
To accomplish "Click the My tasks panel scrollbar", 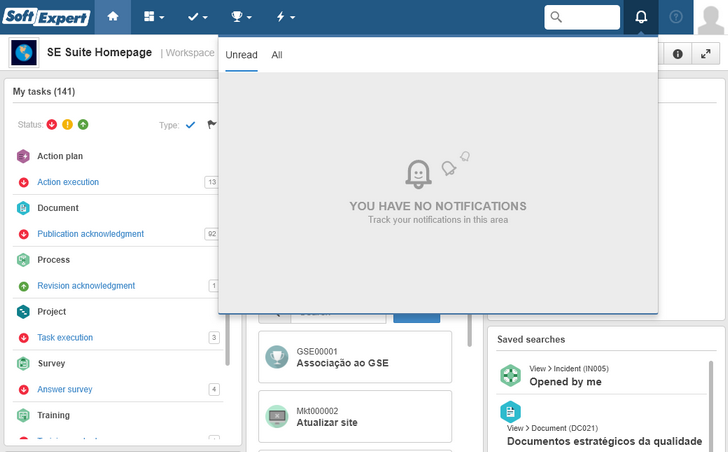I will pos(227,340).
